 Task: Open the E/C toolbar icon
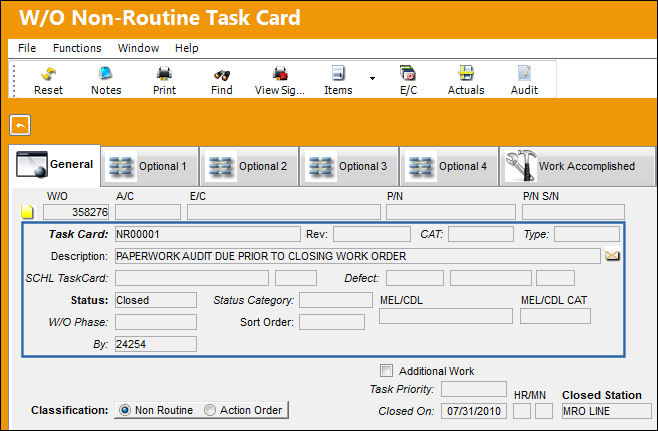coord(408,73)
